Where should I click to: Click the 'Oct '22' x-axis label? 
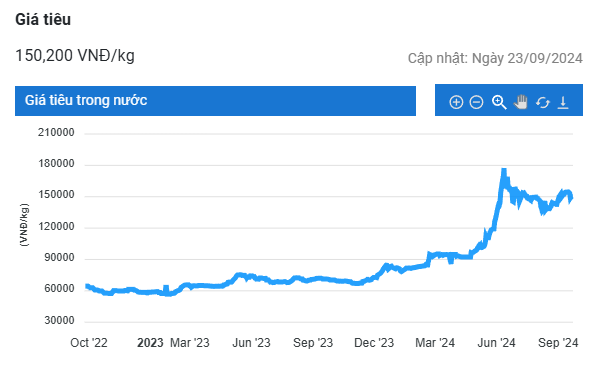pyautogui.click(x=89, y=343)
